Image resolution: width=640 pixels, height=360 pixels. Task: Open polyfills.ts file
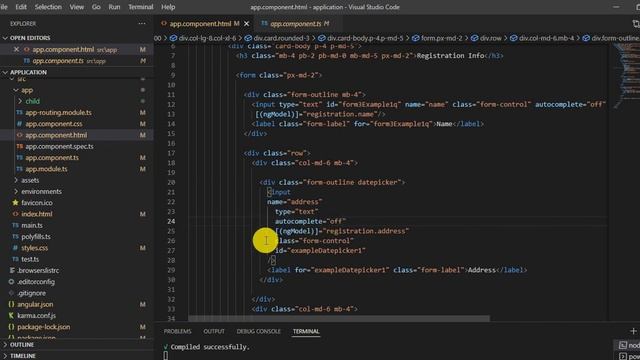click(36, 236)
